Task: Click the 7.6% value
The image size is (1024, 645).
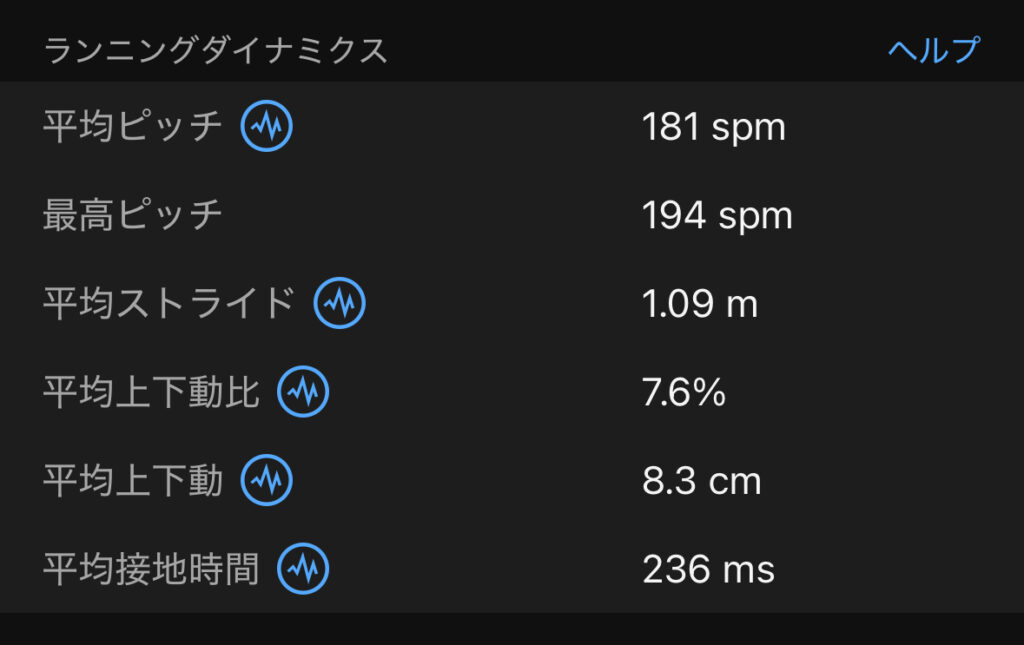Action: click(x=683, y=393)
